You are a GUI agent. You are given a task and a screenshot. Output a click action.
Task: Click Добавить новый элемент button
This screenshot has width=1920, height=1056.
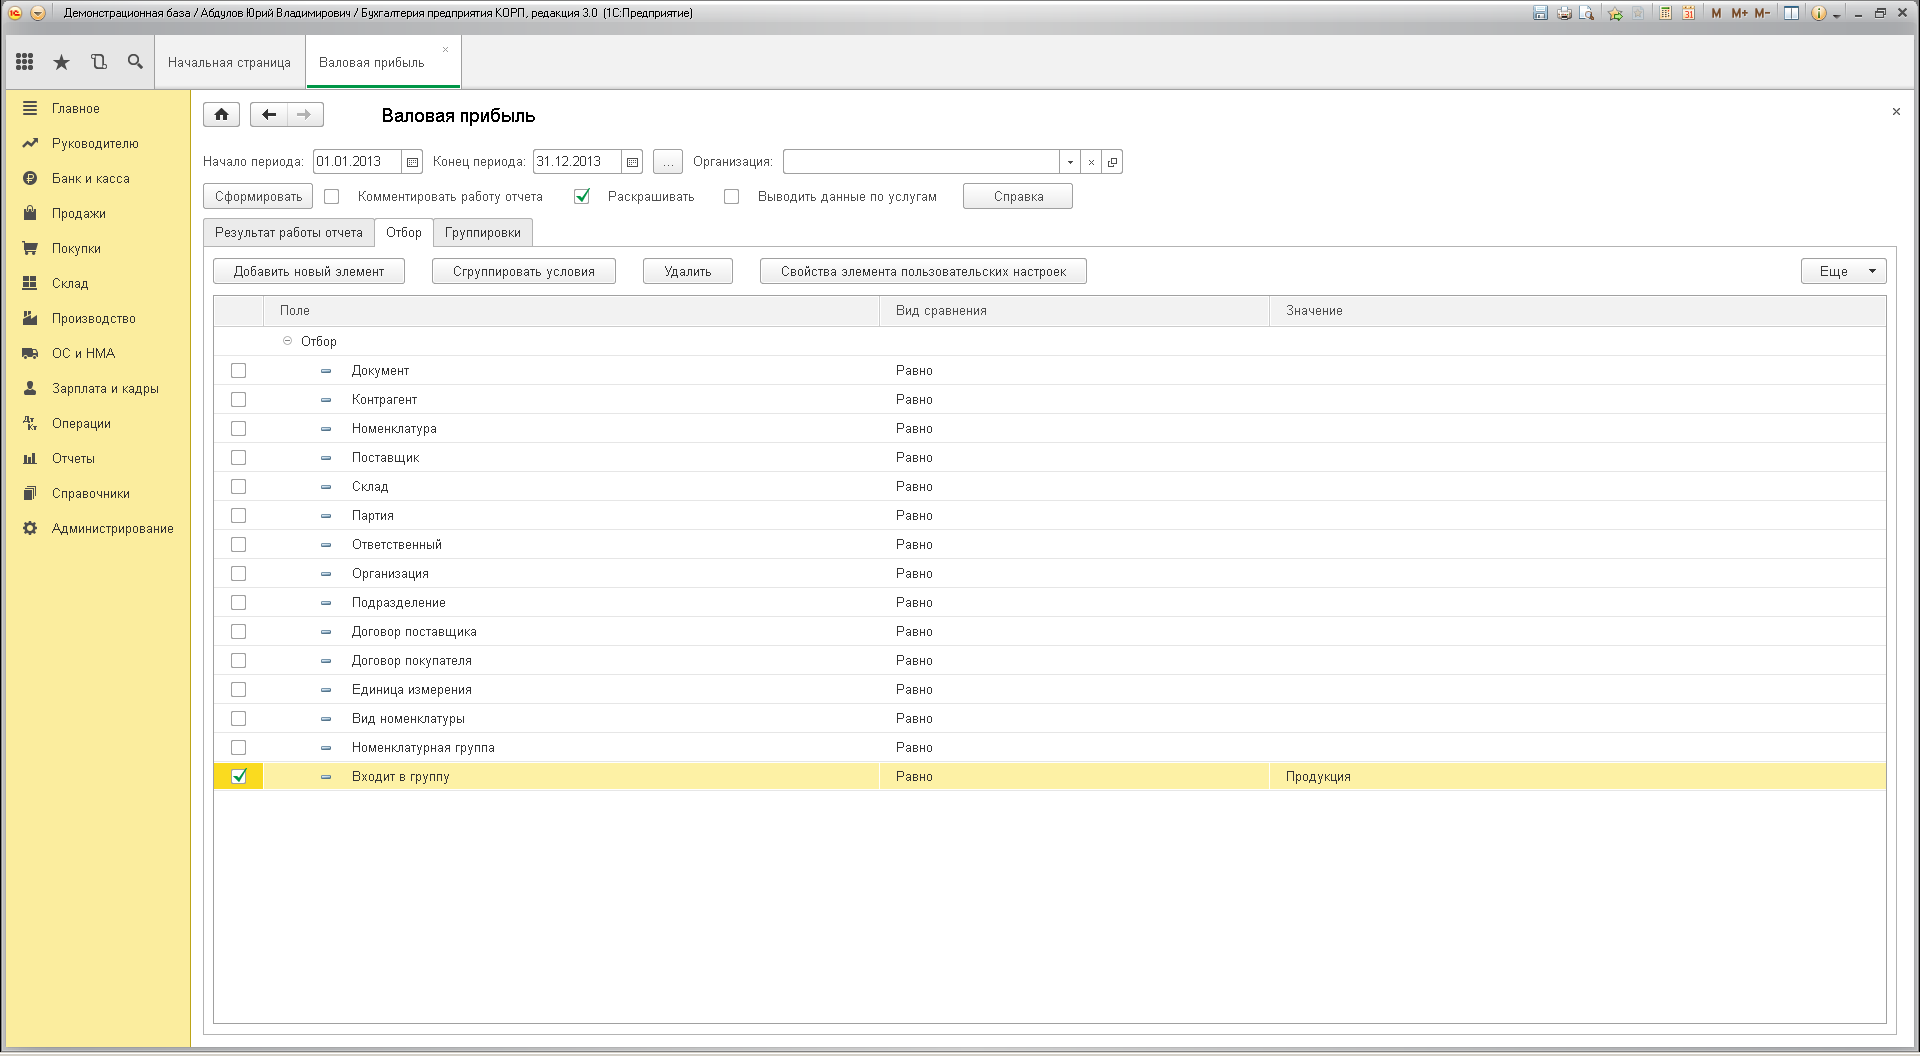[x=309, y=271]
